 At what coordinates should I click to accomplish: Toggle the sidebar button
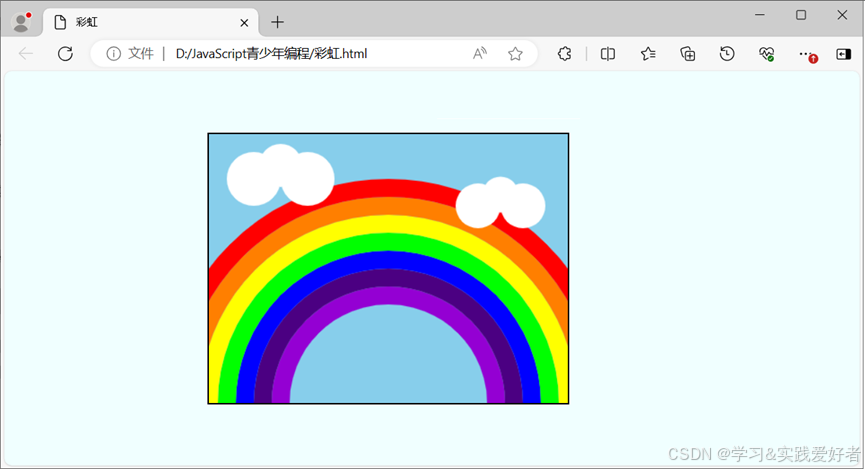coord(843,54)
